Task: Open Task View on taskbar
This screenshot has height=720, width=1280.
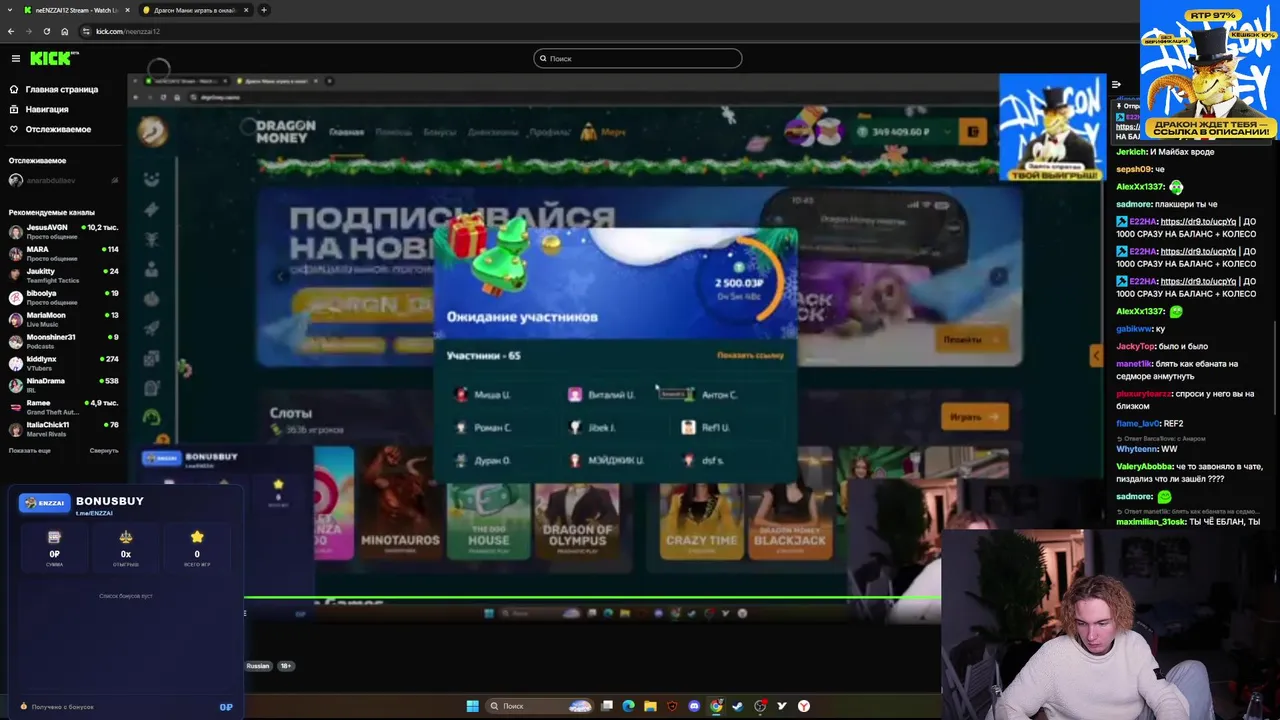Action: coord(607,706)
